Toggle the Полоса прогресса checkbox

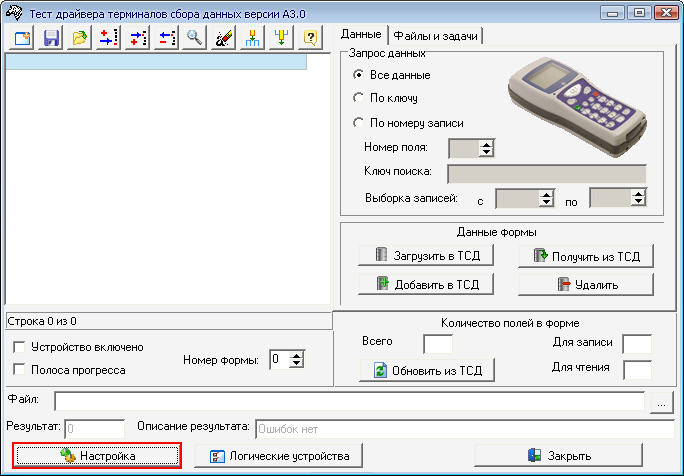[19, 370]
